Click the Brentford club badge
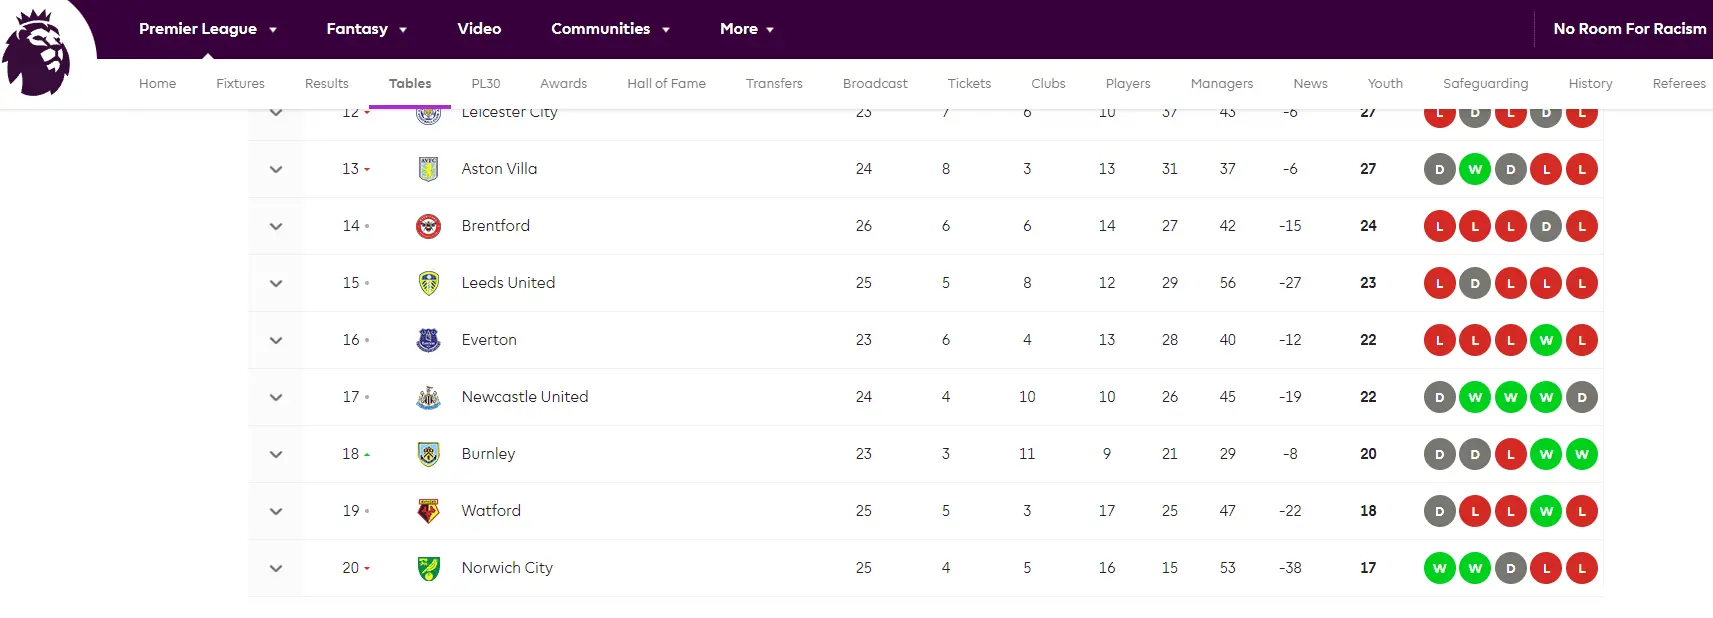This screenshot has height=618, width=1713. (428, 226)
